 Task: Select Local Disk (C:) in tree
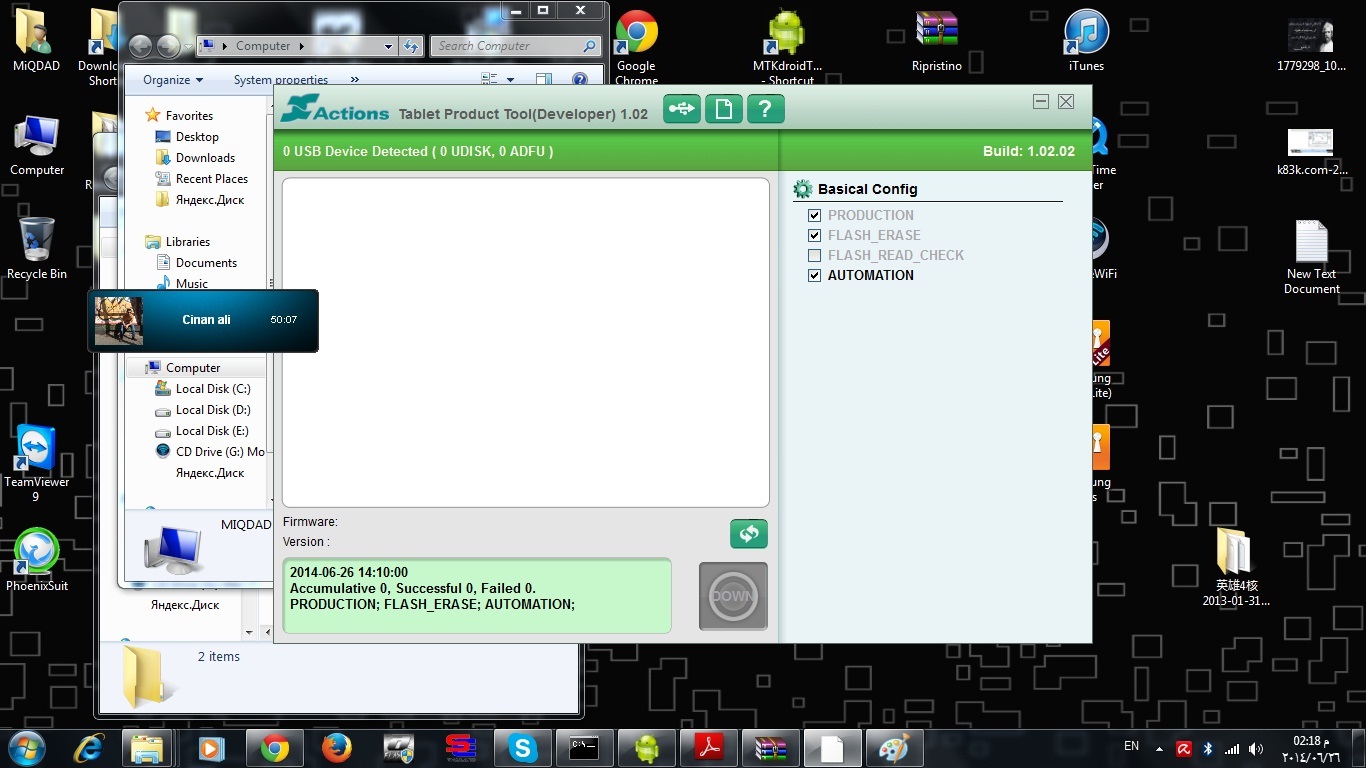(x=203, y=389)
